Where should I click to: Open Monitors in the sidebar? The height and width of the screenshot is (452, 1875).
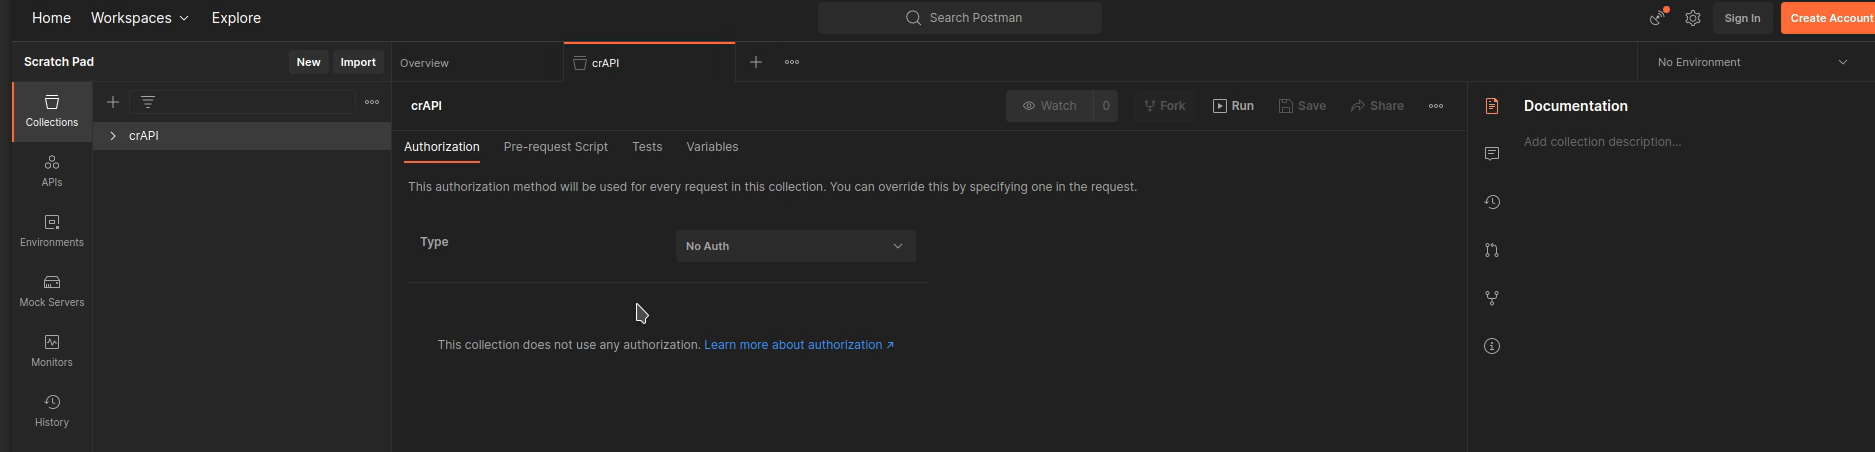pyautogui.click(x=52, y=351)
